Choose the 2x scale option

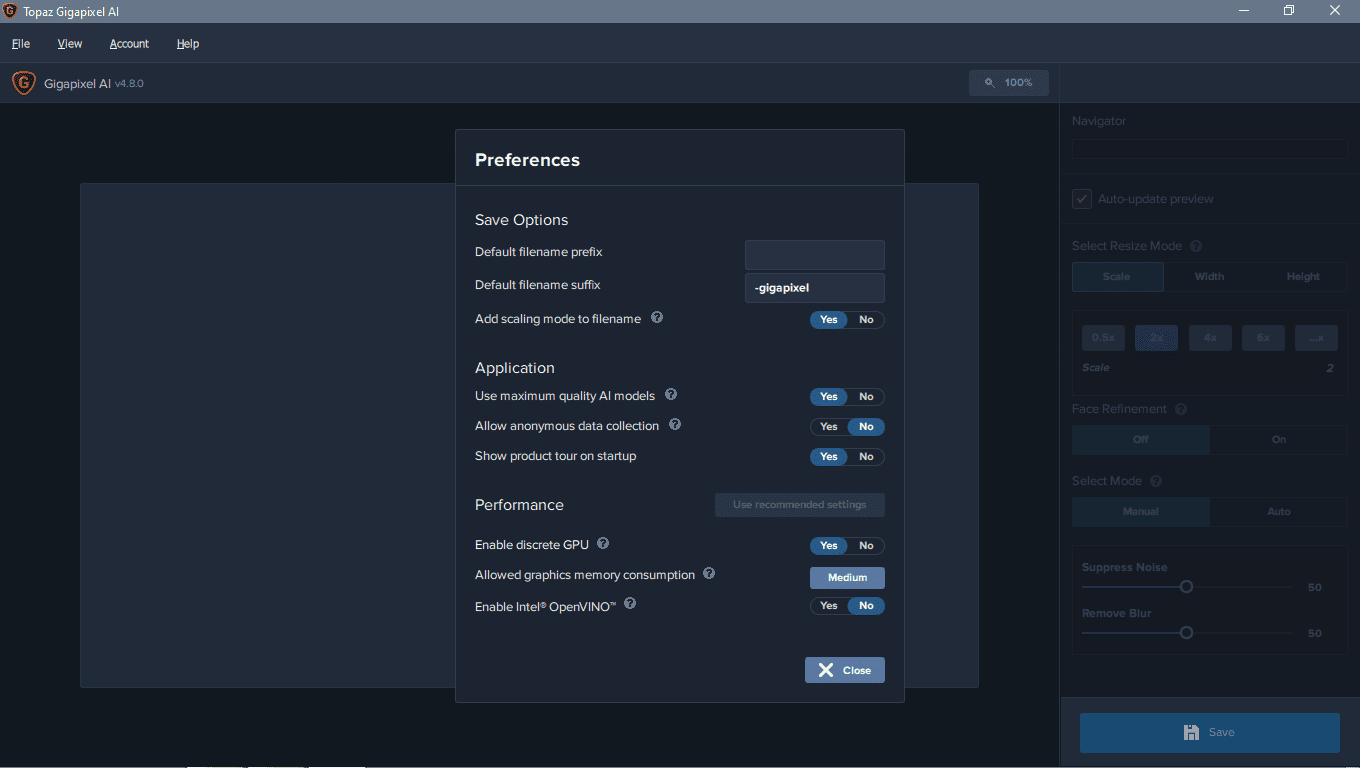point(1156,338)
